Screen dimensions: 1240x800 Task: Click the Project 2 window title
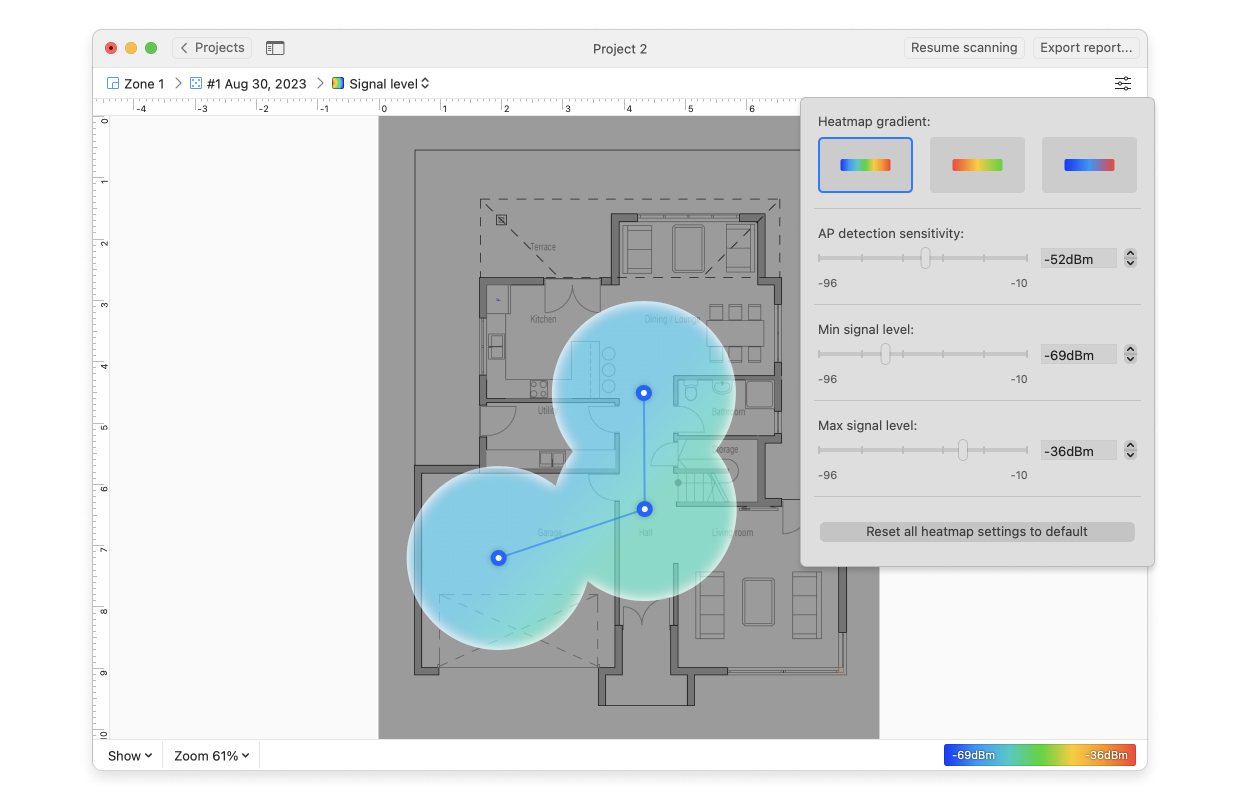click(x=620, y=49)
